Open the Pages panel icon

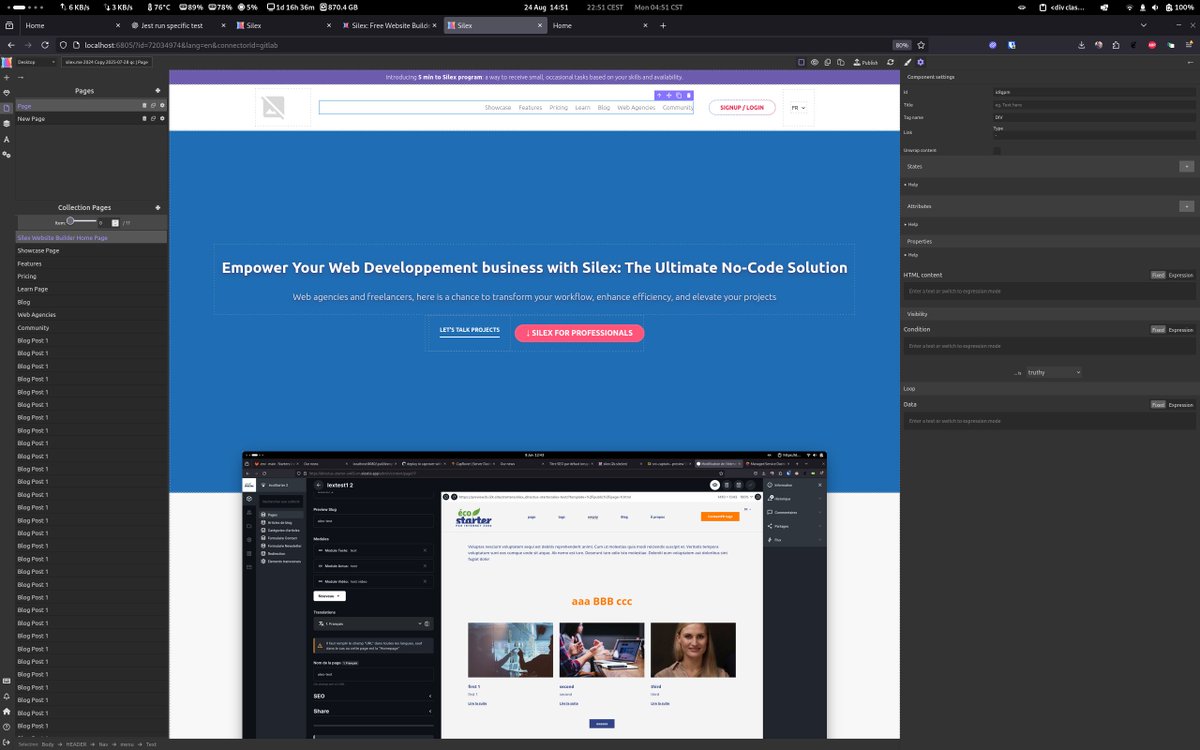click(x=6, y=108)
